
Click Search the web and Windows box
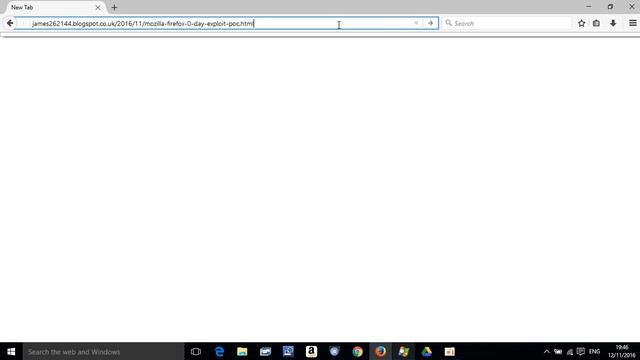click(103, 351)
